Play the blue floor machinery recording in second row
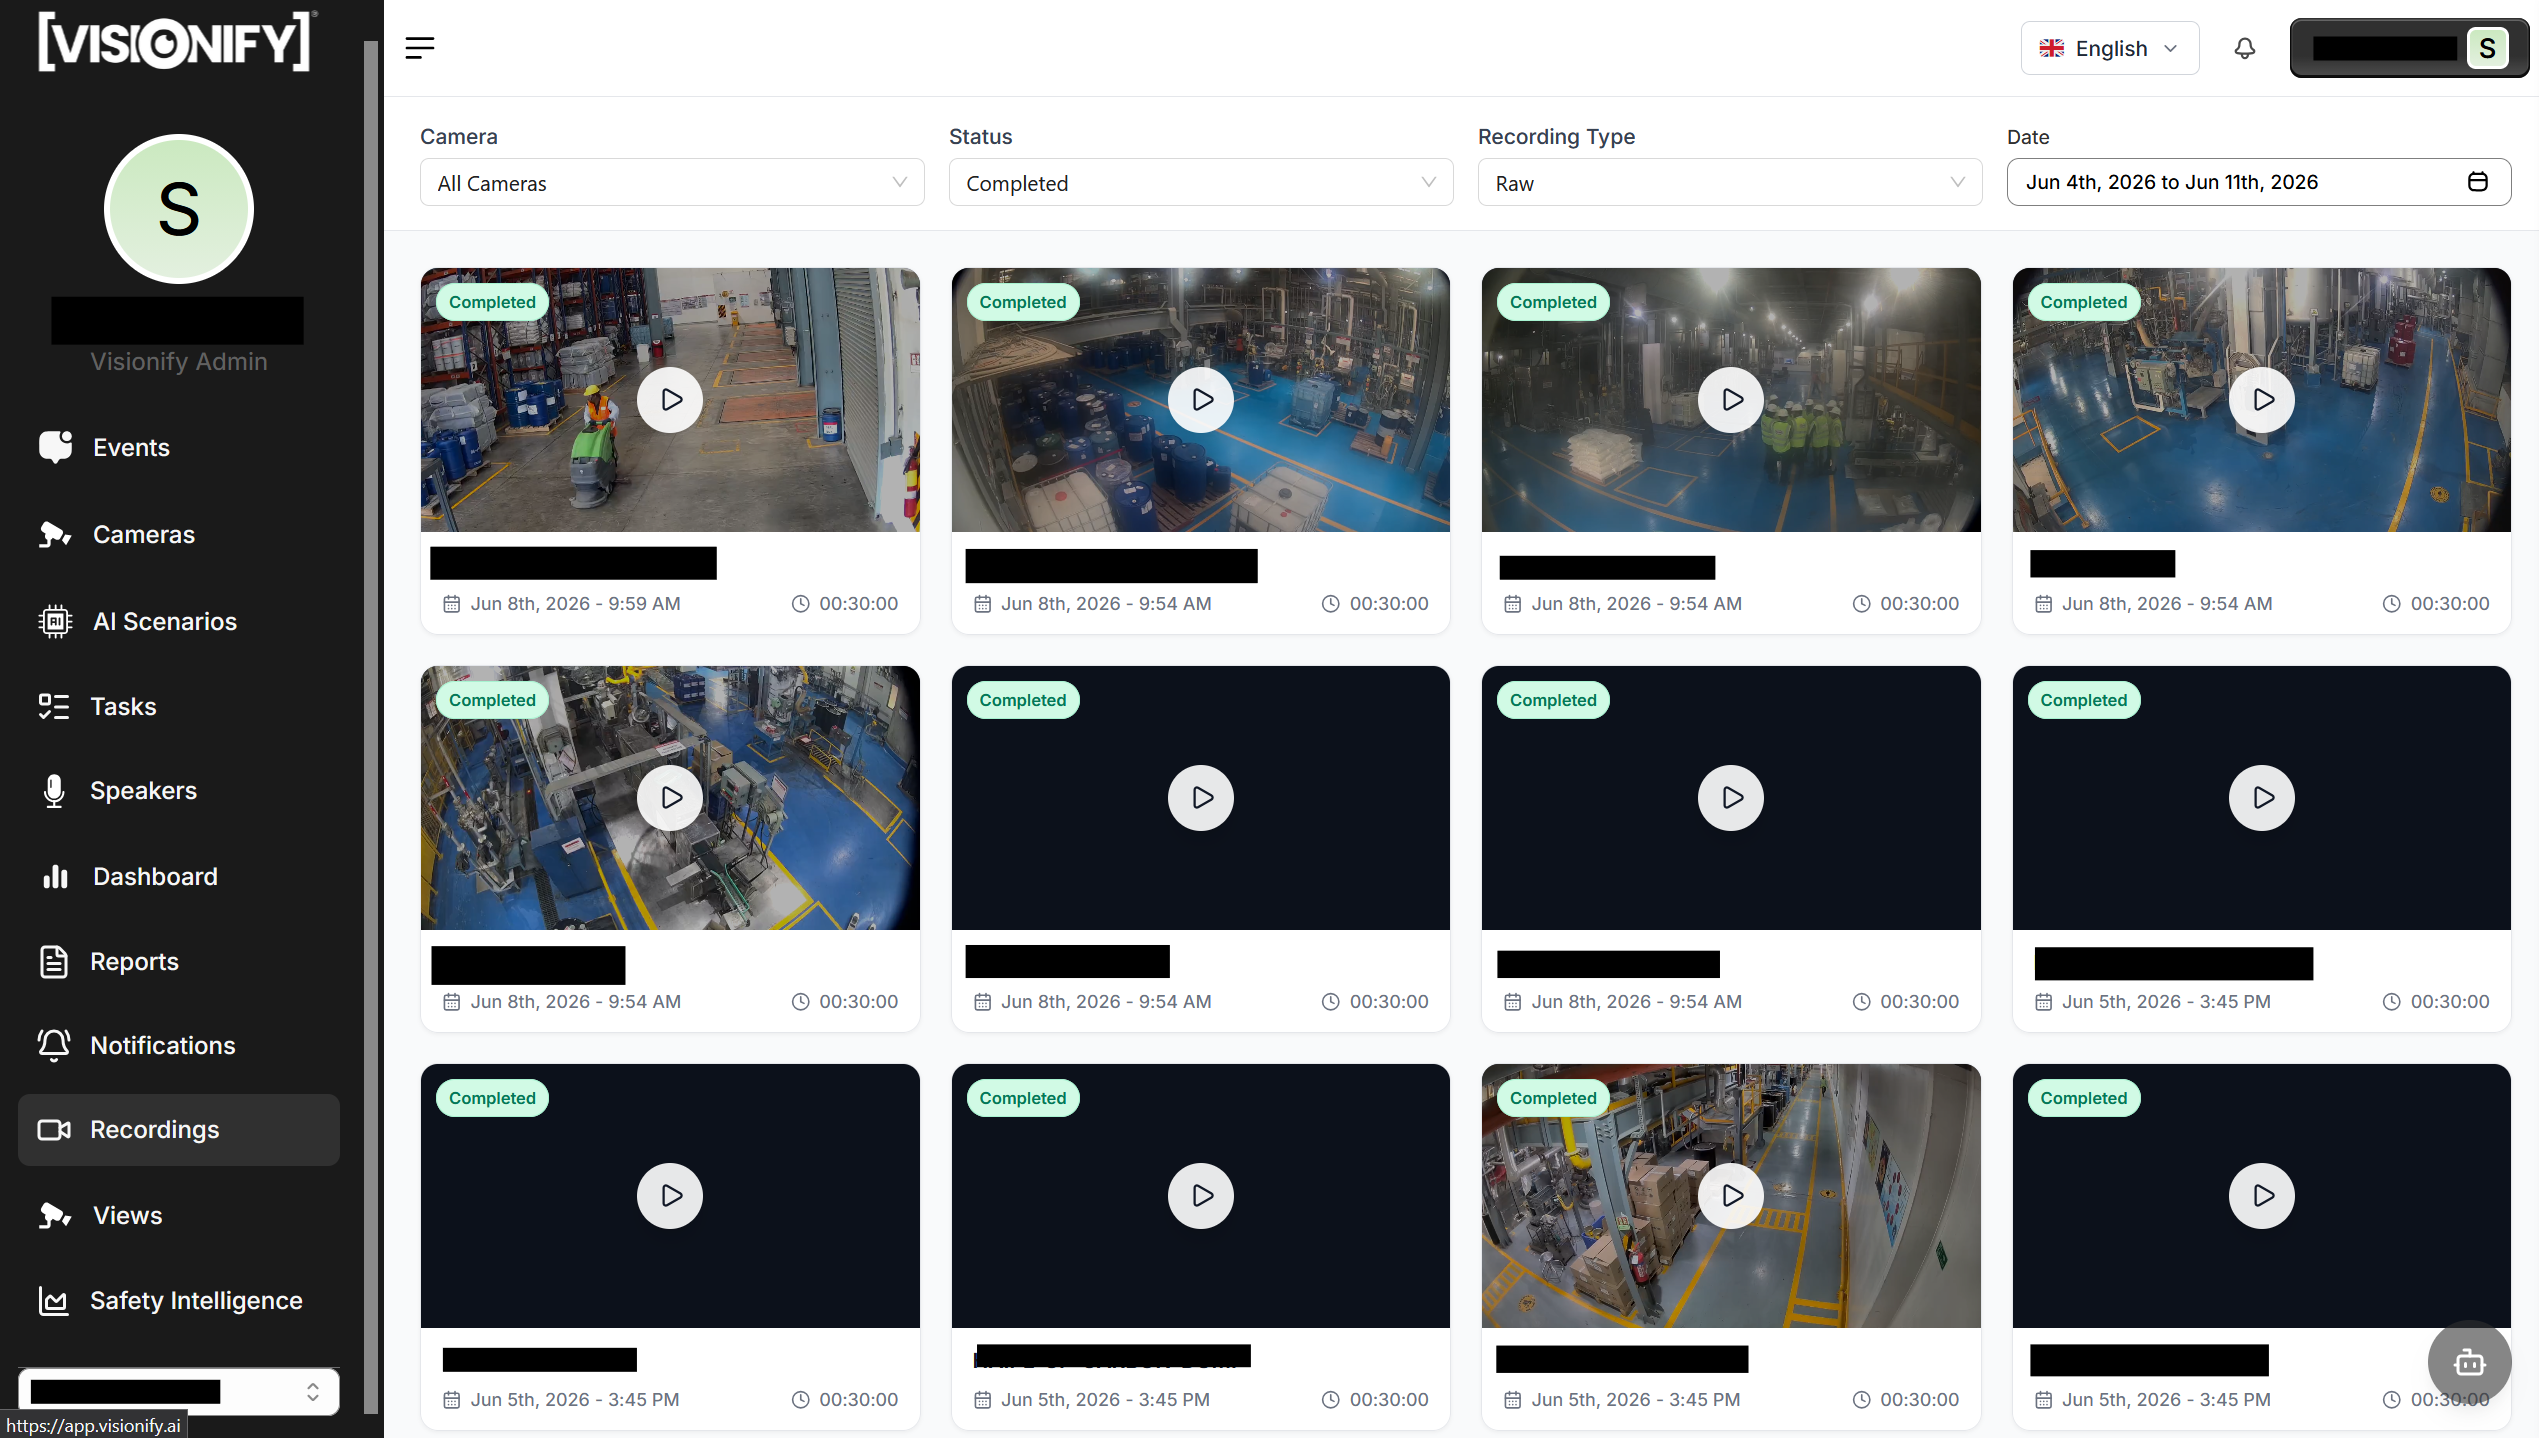Viewport: 2539px width, 1438px height. tap(670, 798)
